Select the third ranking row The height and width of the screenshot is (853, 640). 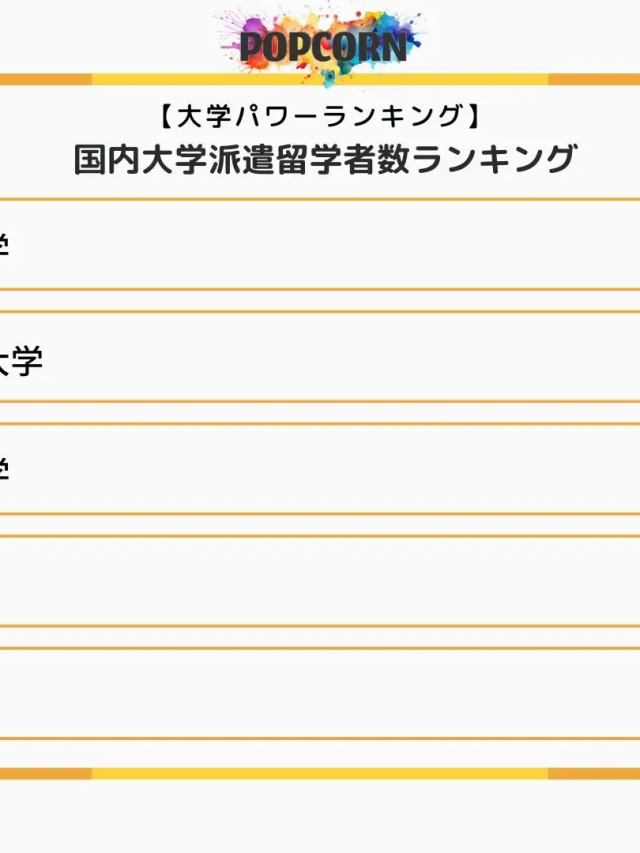pyautogui.click(x=320, y=469)
